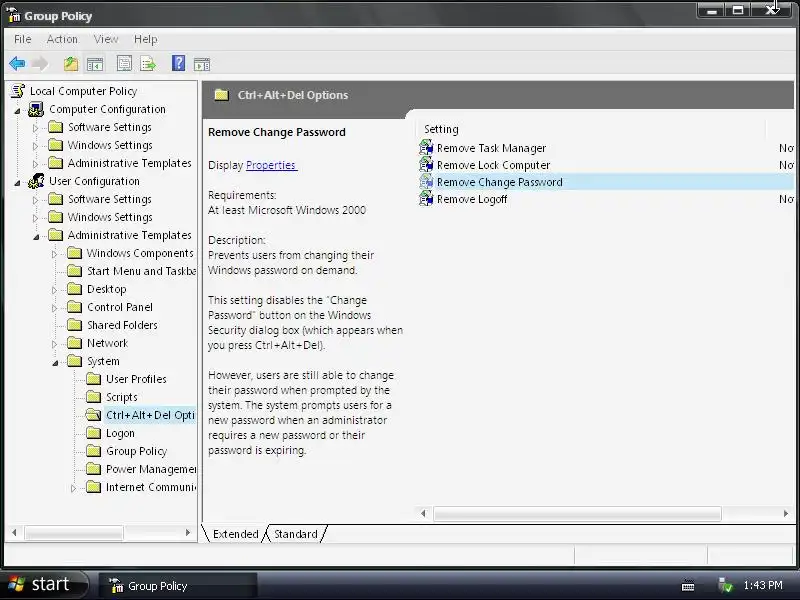Image resolution: width=800 pixels, height=600 pixels.
Task: Click the Remove Logoff policy icon
Action: click(x=426, y=198)
